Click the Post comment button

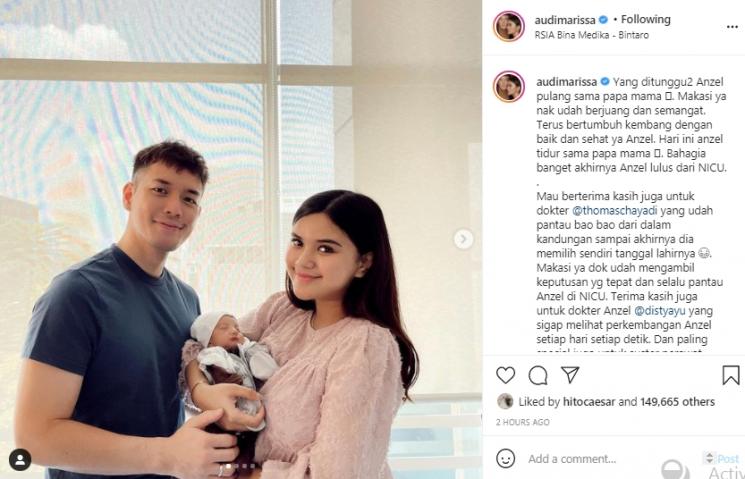[x=728, y=459]
